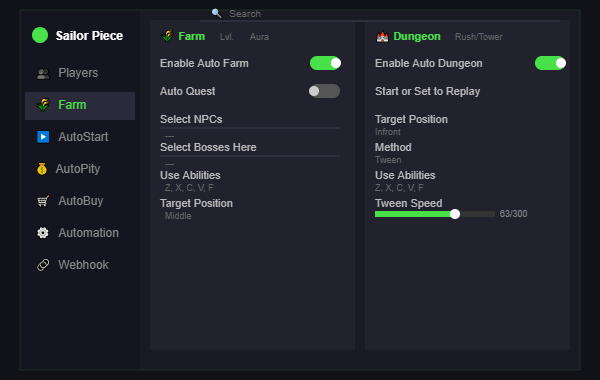The width and height of the screenshot is (600, 380).
Task: Click the Farm corn icon in sidebar
Action: pos(43,105)
